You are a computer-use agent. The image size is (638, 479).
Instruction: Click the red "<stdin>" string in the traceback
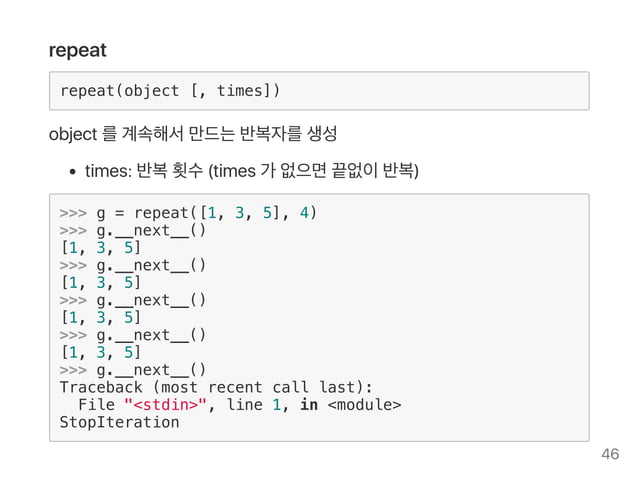coord(166,404)
